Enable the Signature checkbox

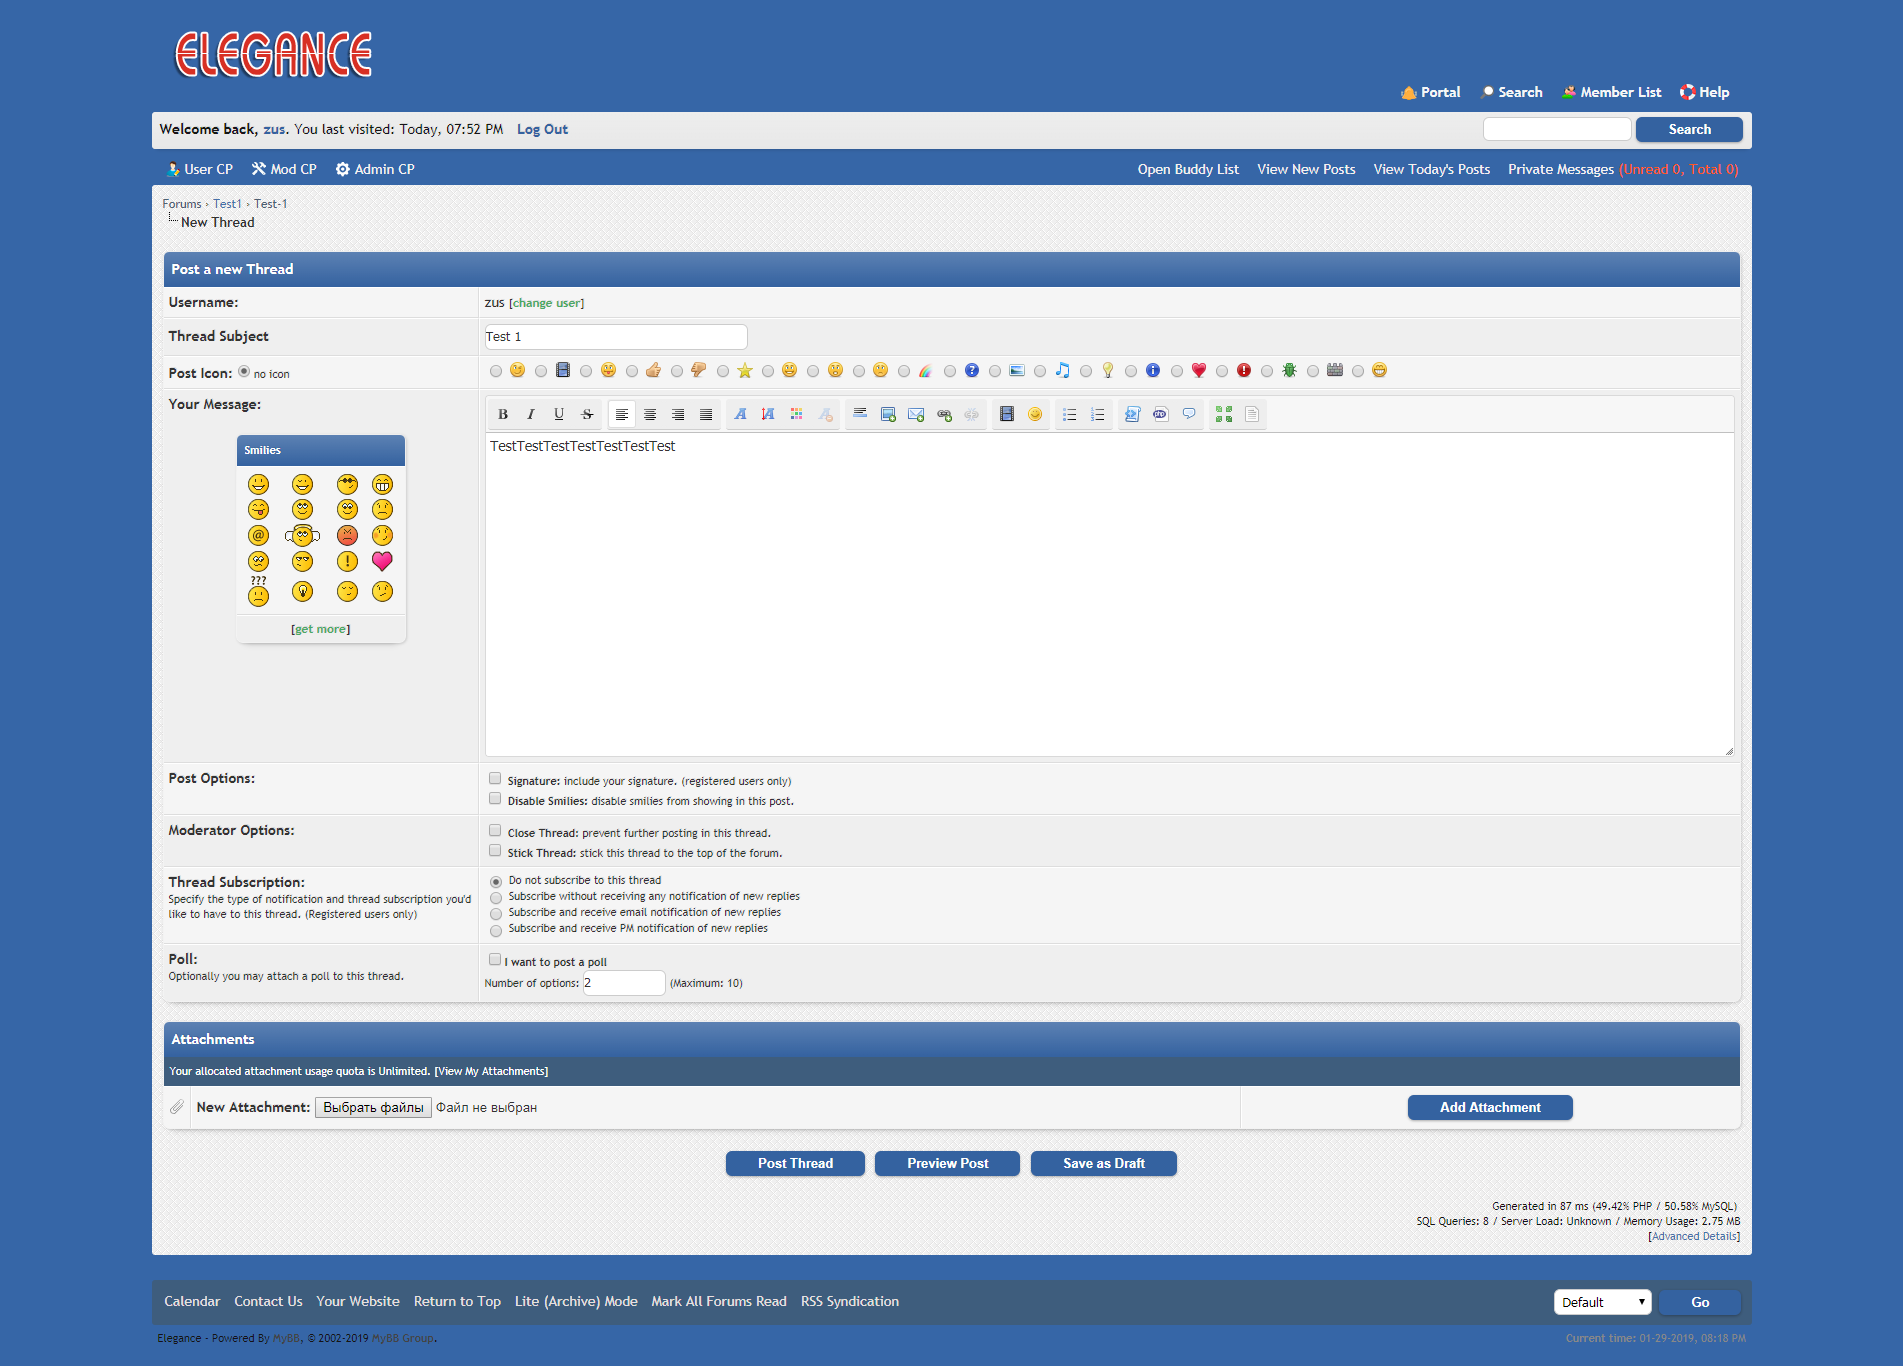point(495,779)
